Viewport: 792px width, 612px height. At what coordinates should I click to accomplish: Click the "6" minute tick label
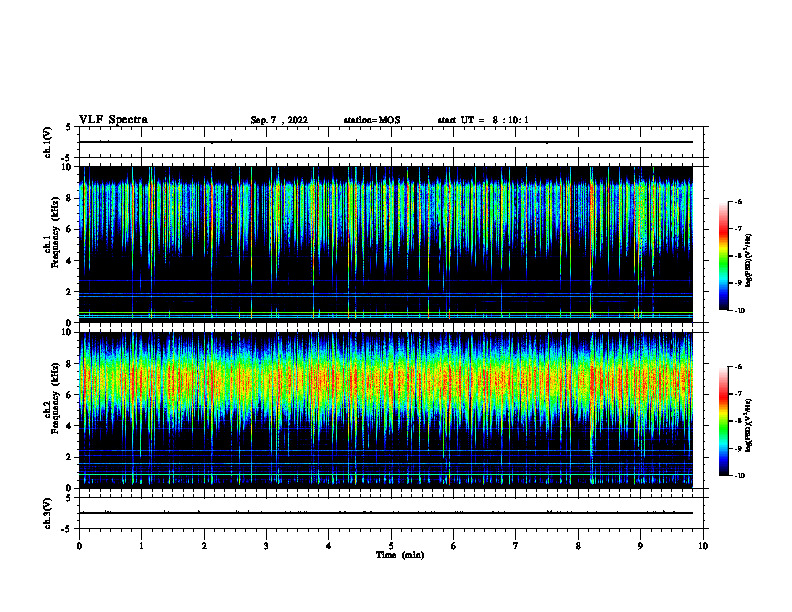coord(453,546)
